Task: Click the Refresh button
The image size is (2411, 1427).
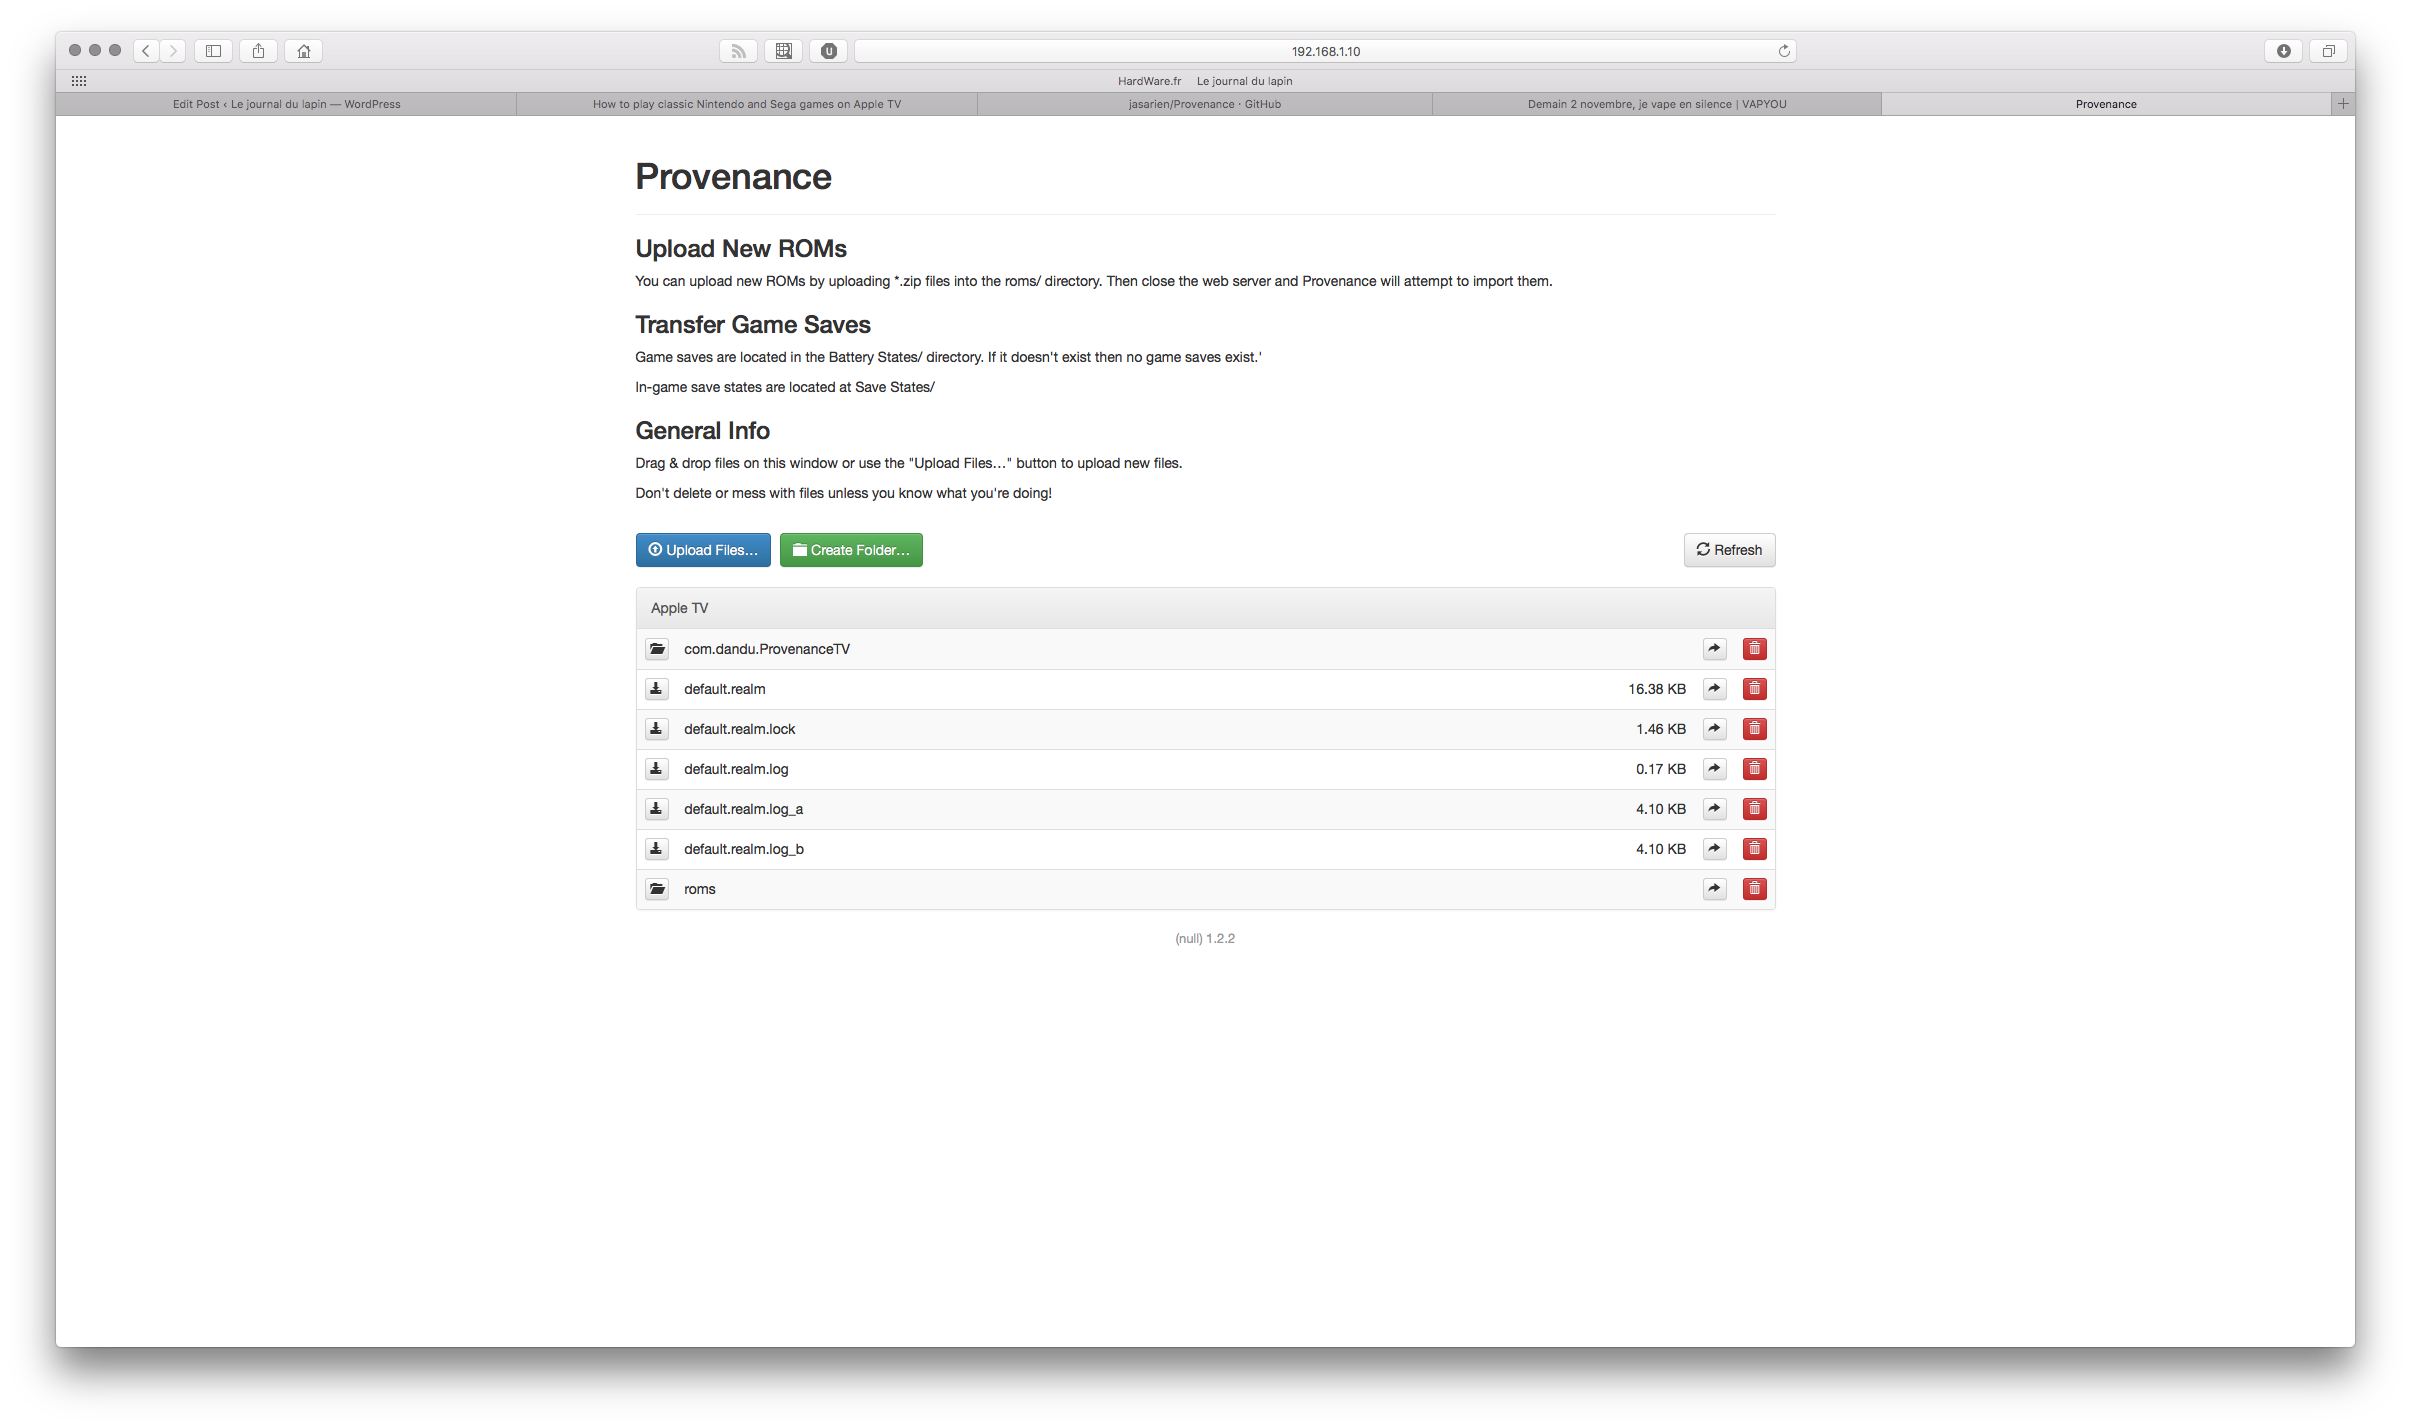Action: click(x=1729, y=550)
